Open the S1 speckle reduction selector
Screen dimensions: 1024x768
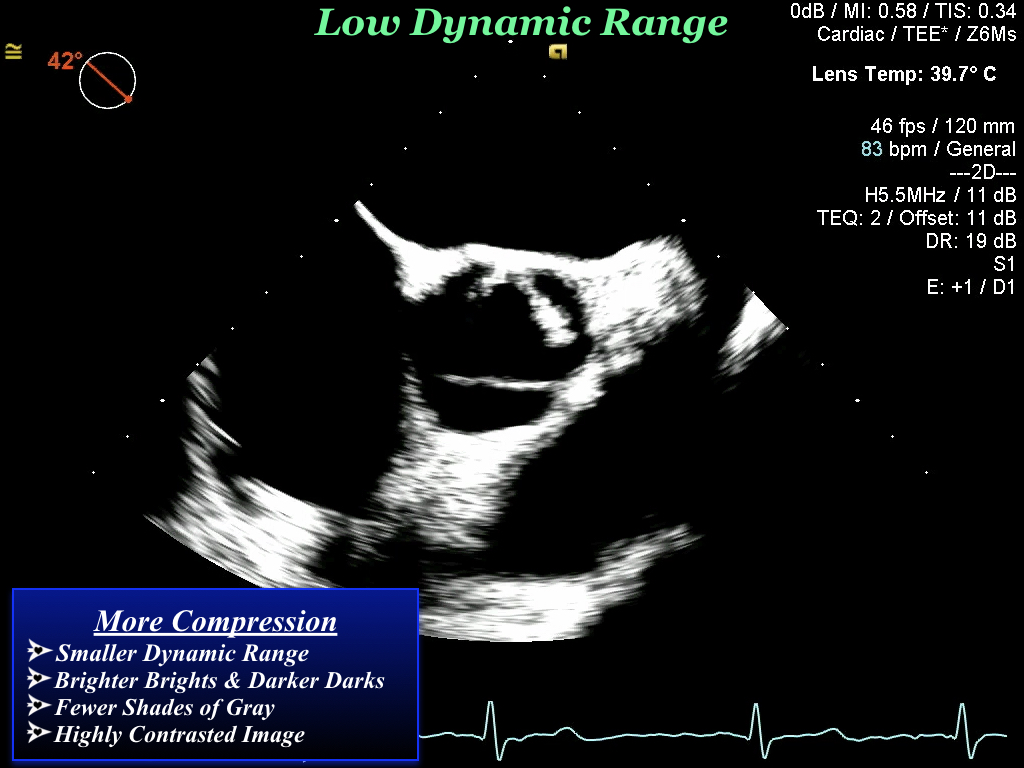point(1005,262)
